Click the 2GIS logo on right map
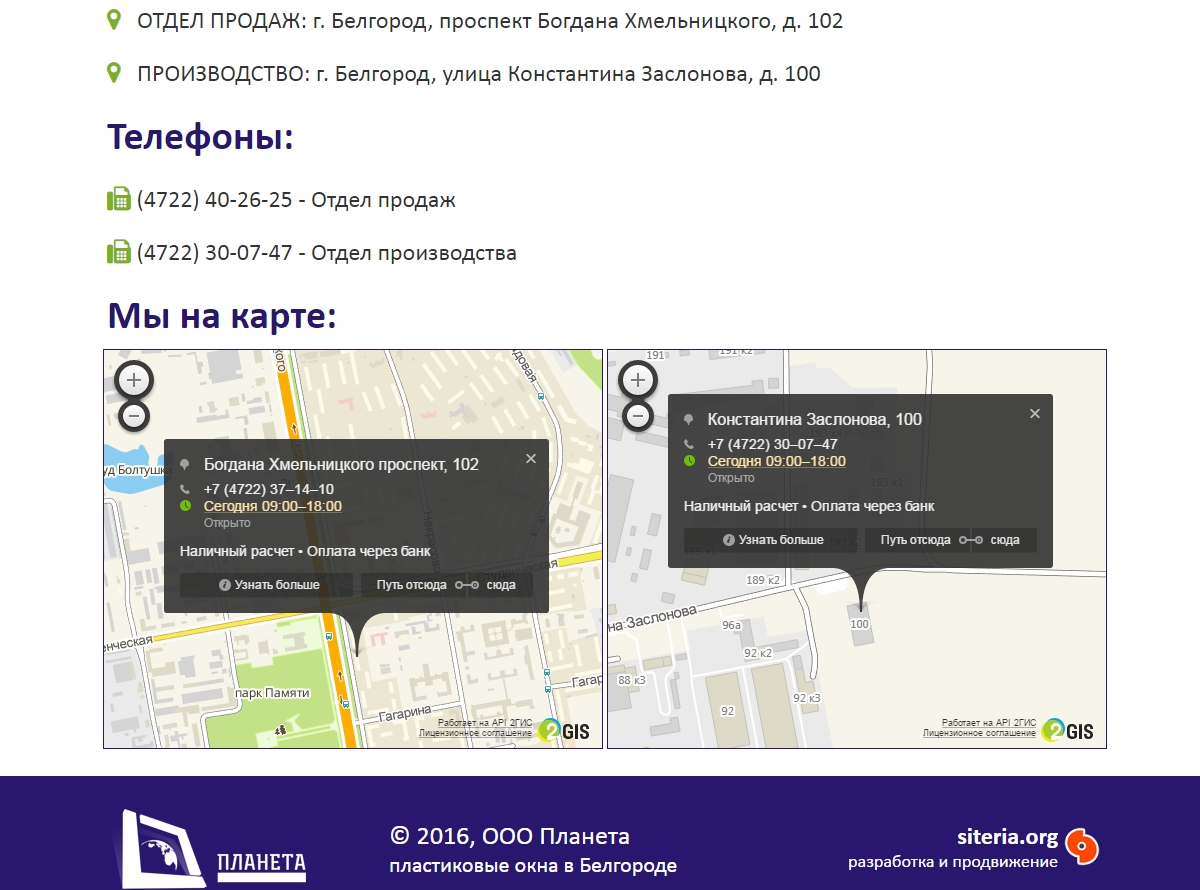Screen dimensions: 1200x890 pyautogui.click(x=1068, y=731)
